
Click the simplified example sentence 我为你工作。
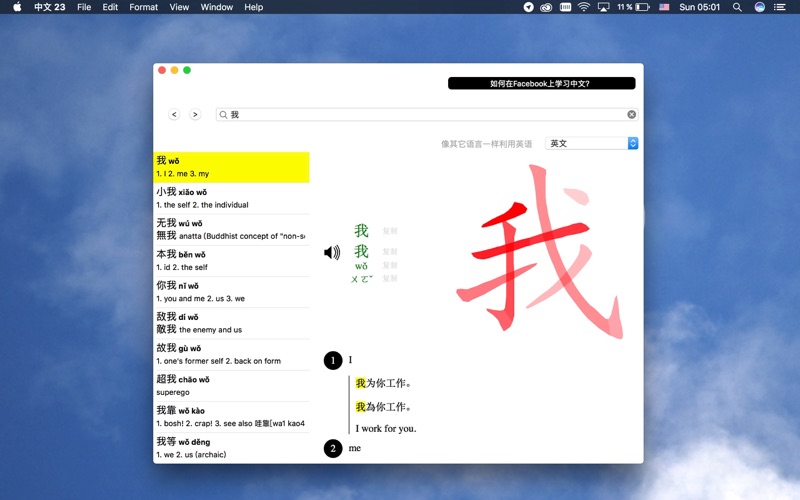[x=383, y=383]
